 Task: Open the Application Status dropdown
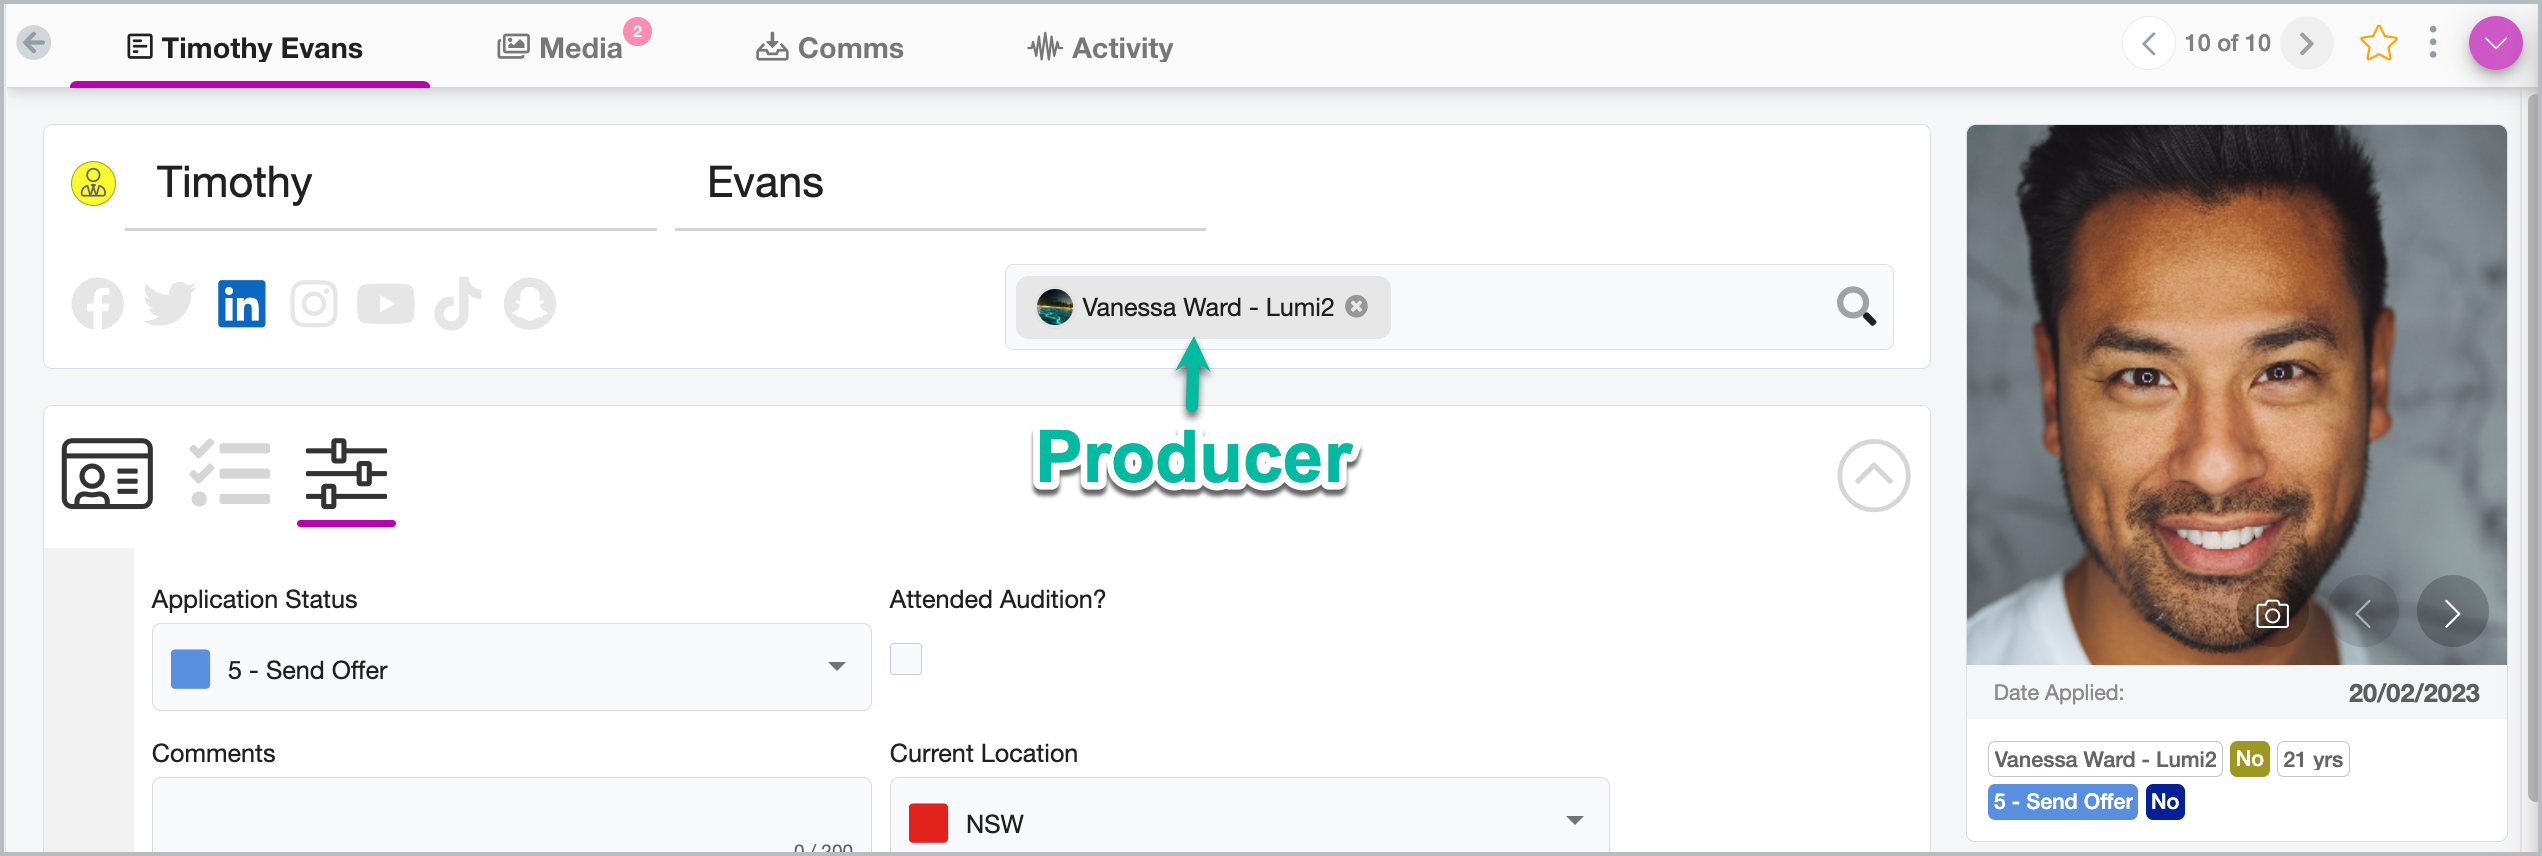(511, 668)
